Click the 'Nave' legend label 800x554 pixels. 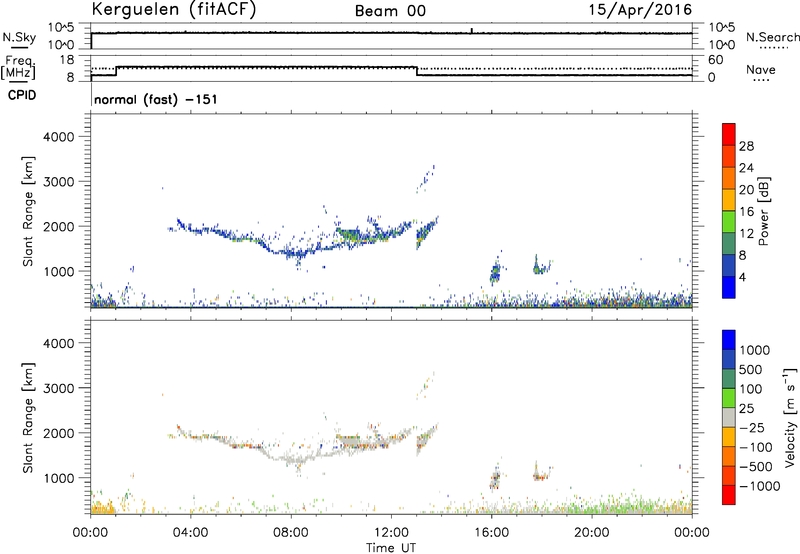click(761, 69)
